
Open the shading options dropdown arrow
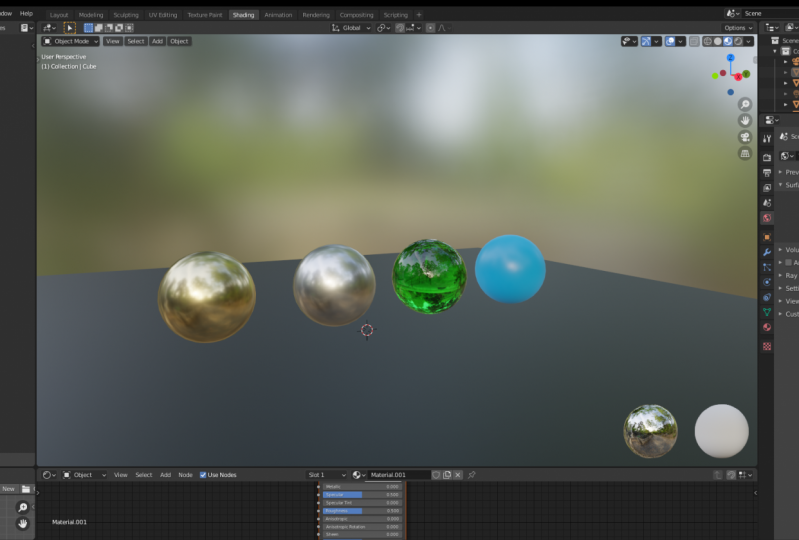click(749, 41)
